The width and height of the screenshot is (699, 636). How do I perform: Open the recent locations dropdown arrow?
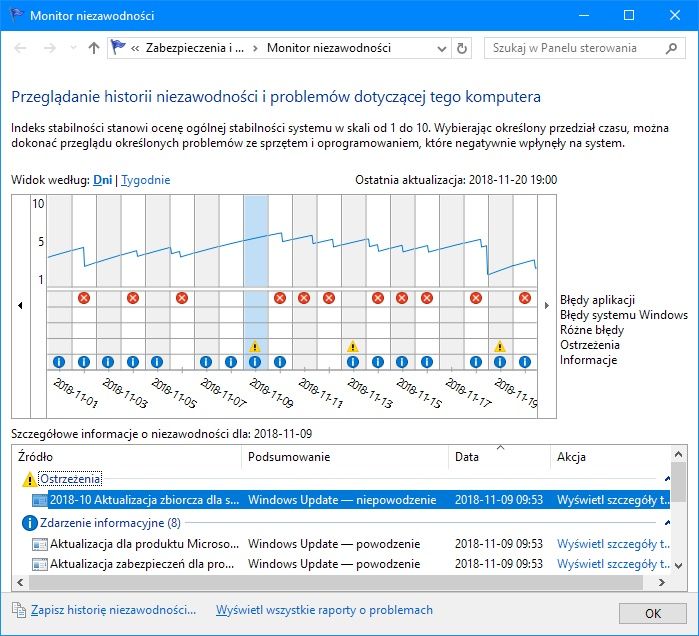coord(74,48)
